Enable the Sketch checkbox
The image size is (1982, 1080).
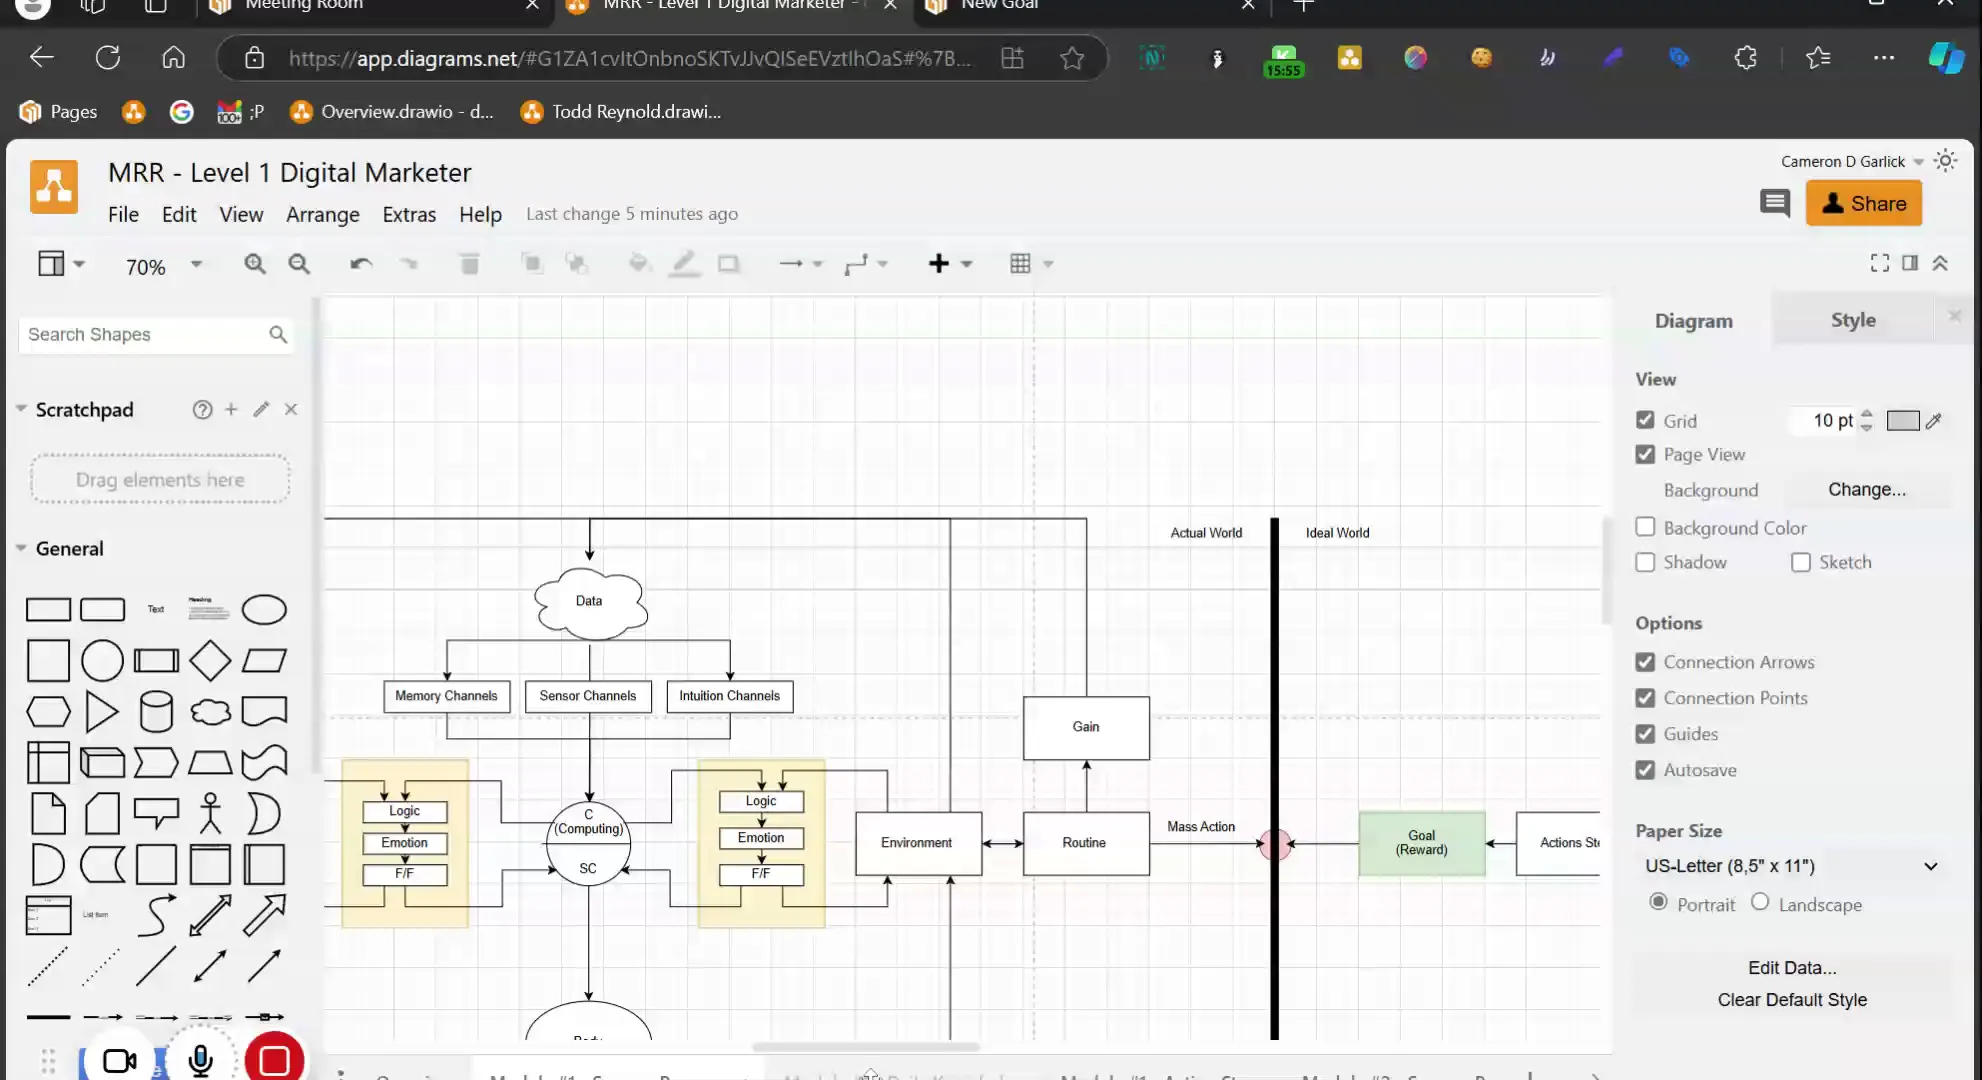point(1801,562)
